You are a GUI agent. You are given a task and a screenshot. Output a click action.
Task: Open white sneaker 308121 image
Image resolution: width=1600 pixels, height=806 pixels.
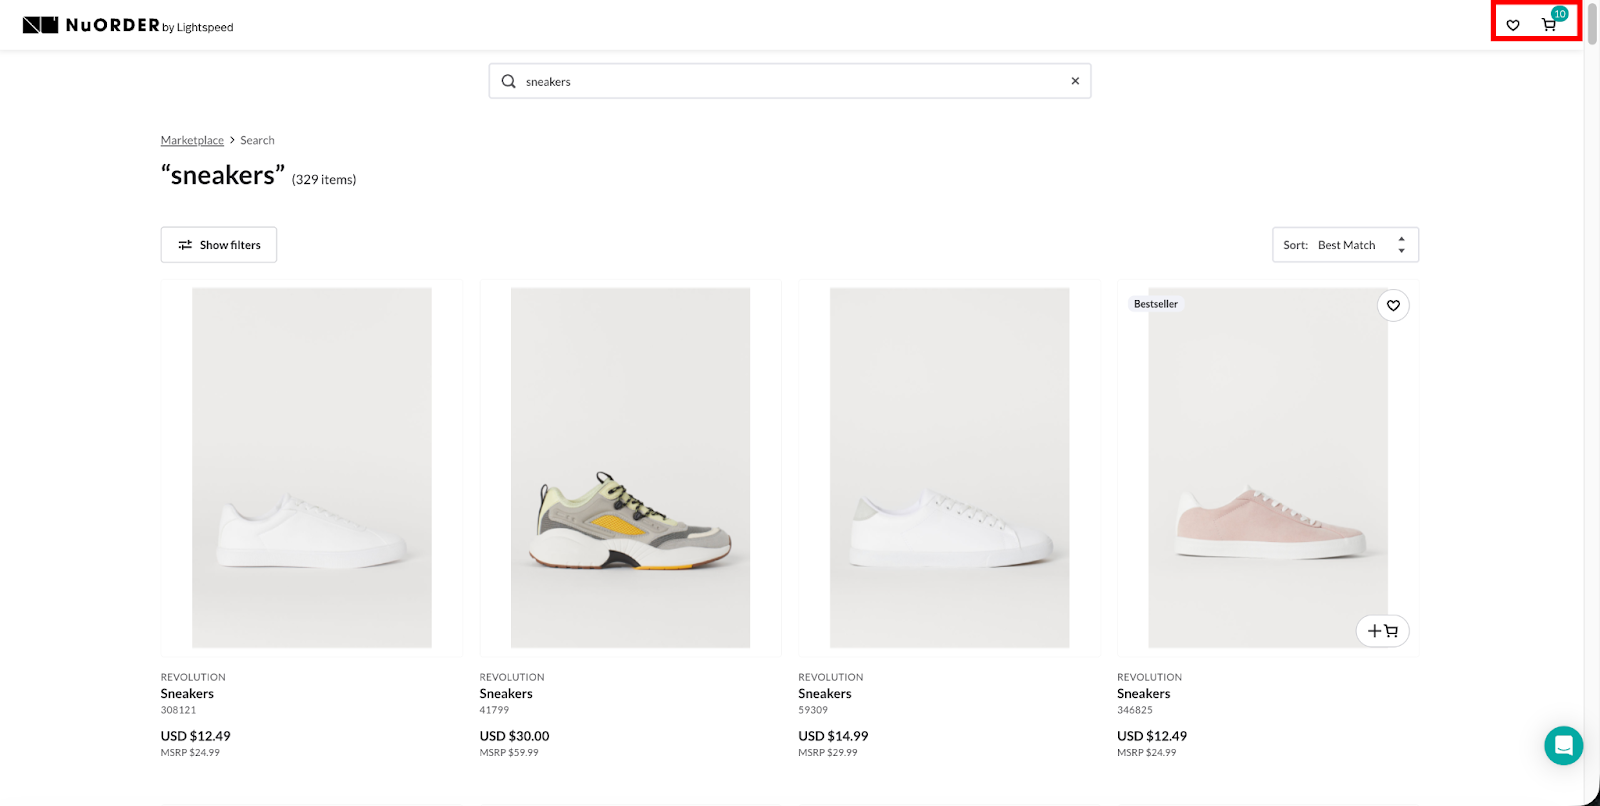311,468
